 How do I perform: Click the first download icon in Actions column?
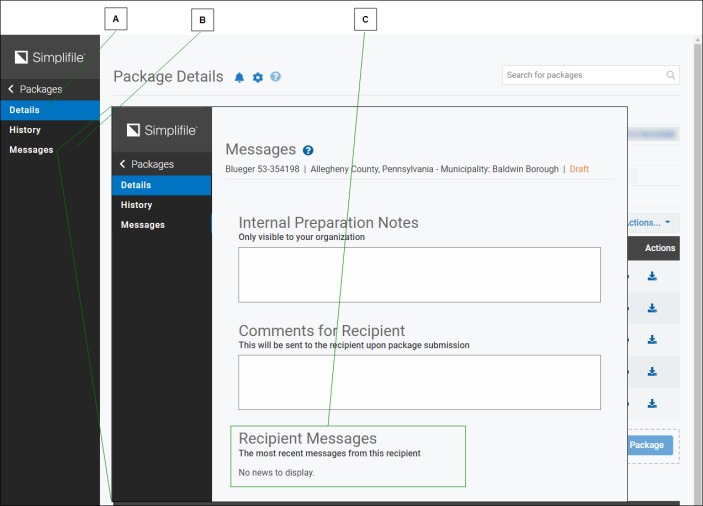pos(652,277)
